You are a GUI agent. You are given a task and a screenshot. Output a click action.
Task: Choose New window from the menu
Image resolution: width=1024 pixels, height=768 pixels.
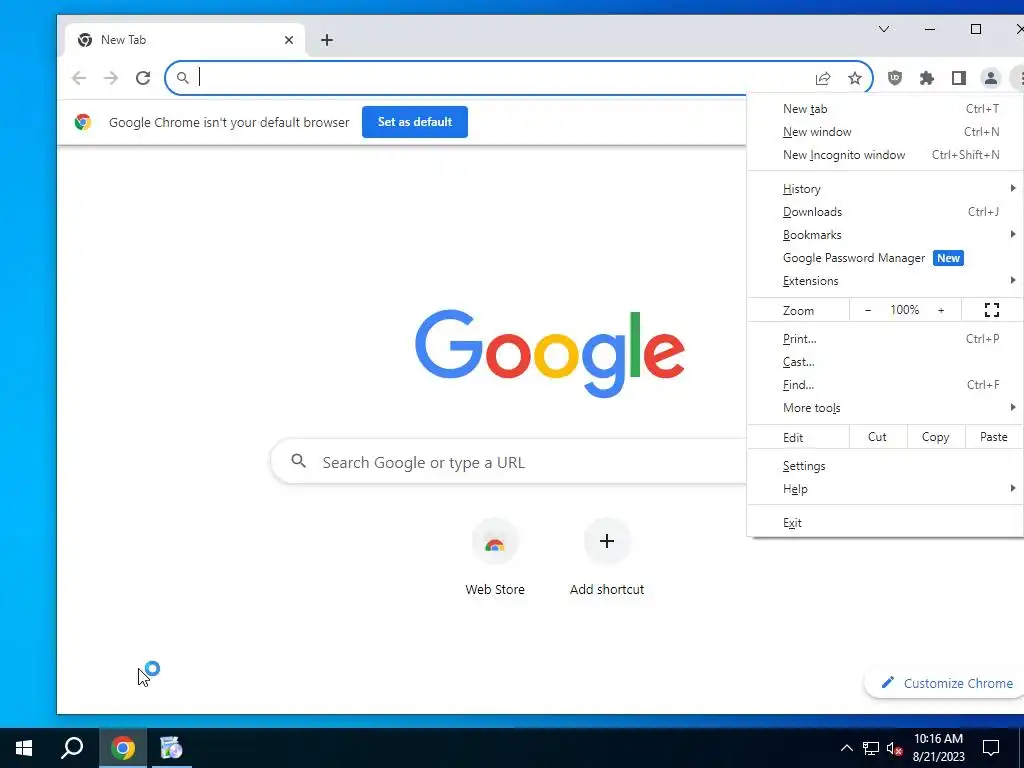coord(885,132)
